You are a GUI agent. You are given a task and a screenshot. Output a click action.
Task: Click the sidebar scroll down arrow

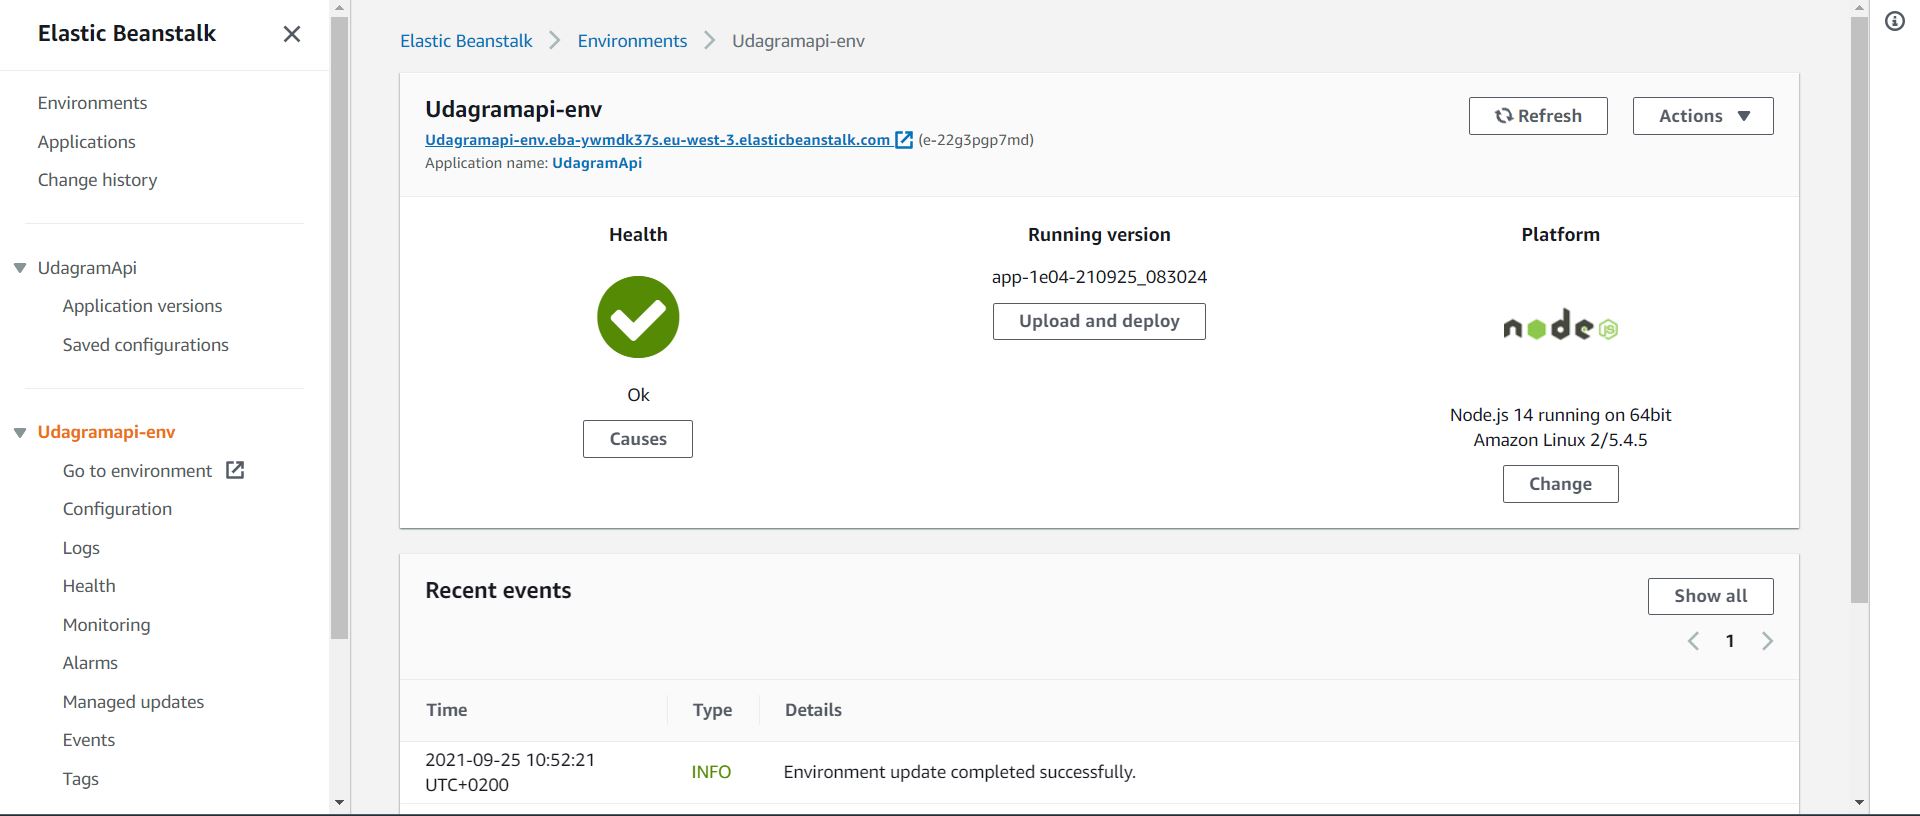(339, 803)
